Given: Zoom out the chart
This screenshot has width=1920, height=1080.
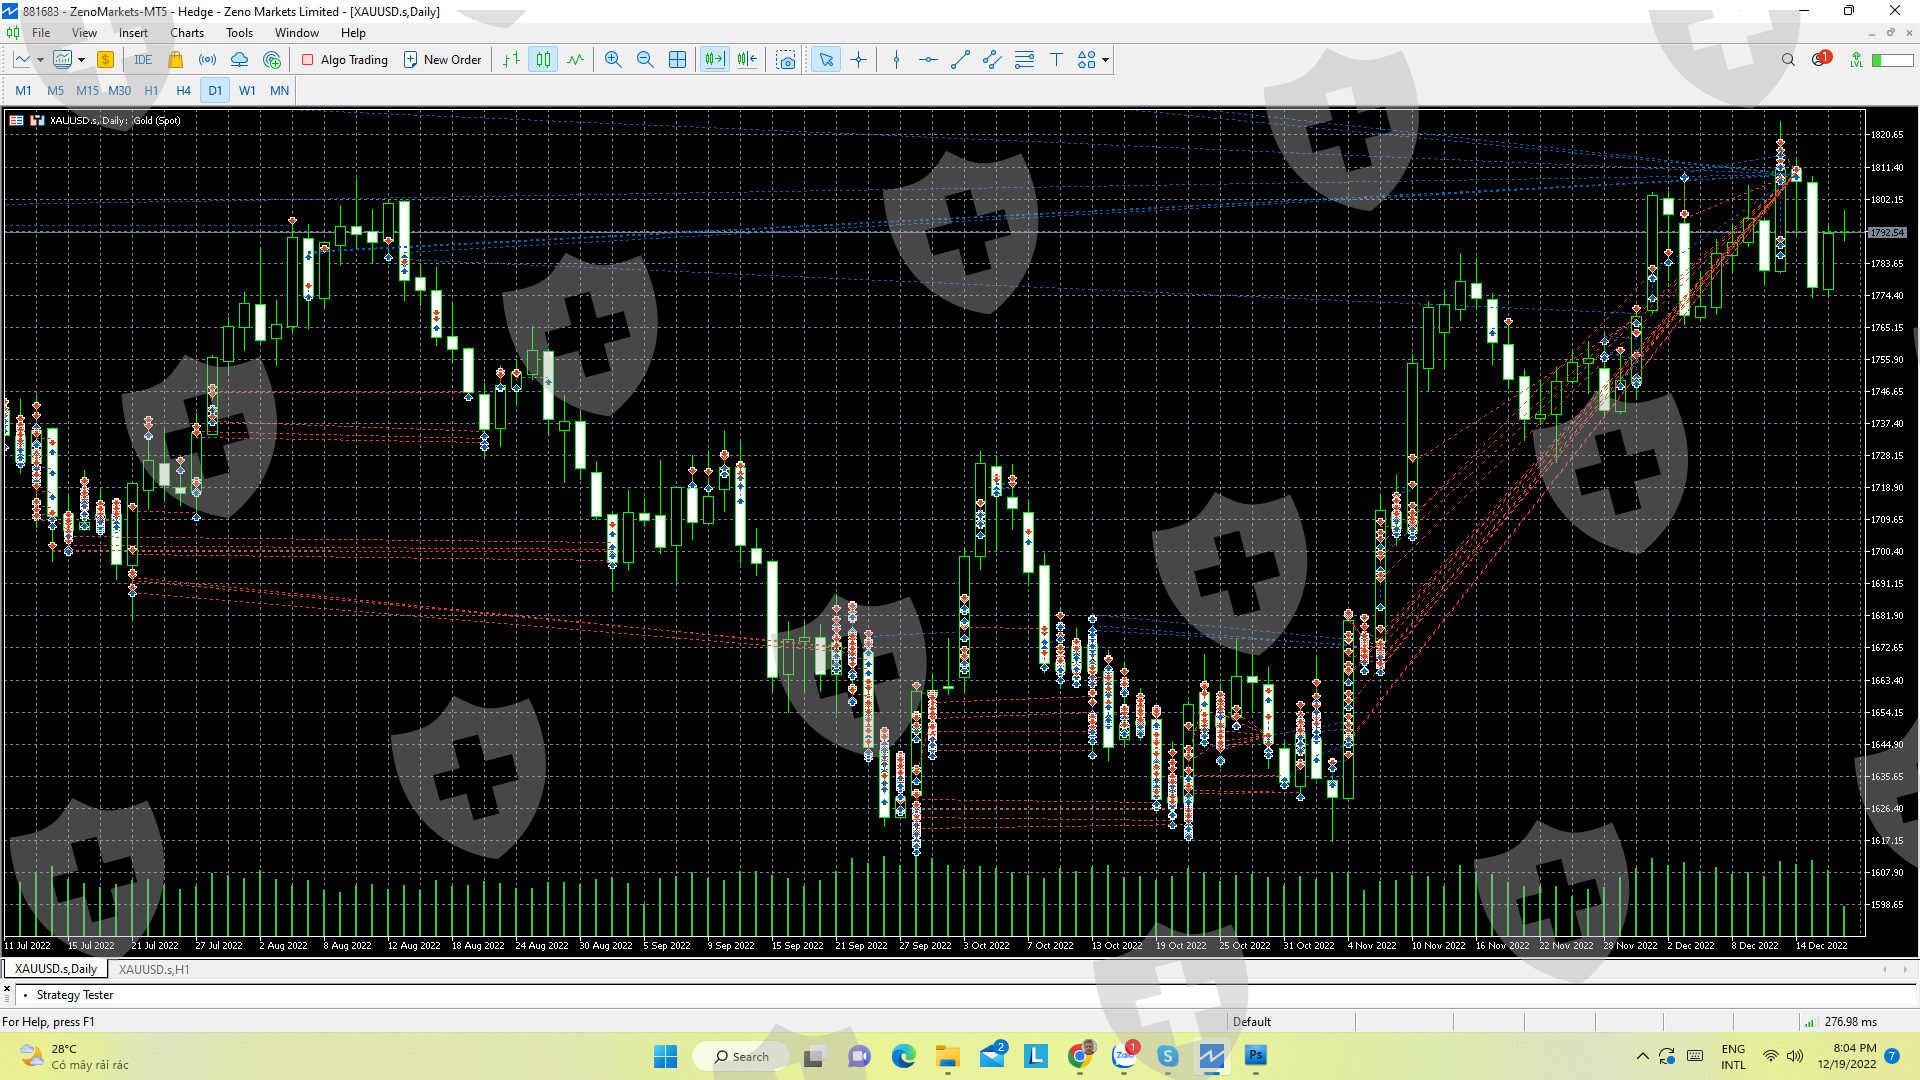Looking at the screenshot, I should click(x=645, y=60).
